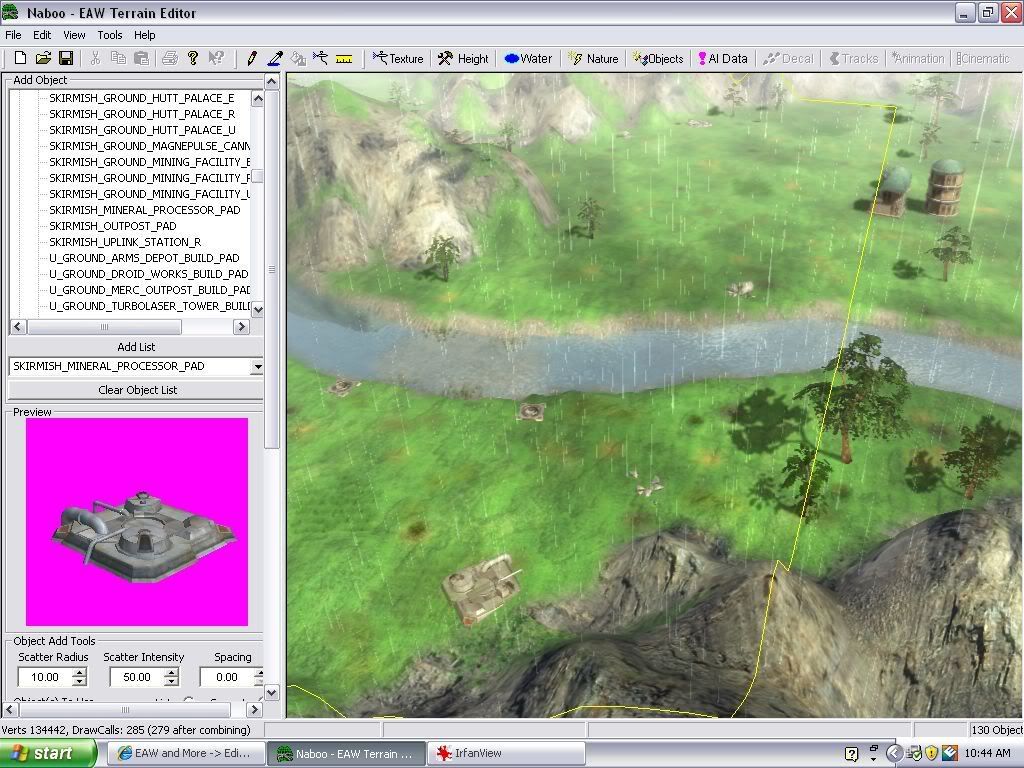Open the Nature mode
Screen dimensions: 1024x768
(593, 58)
